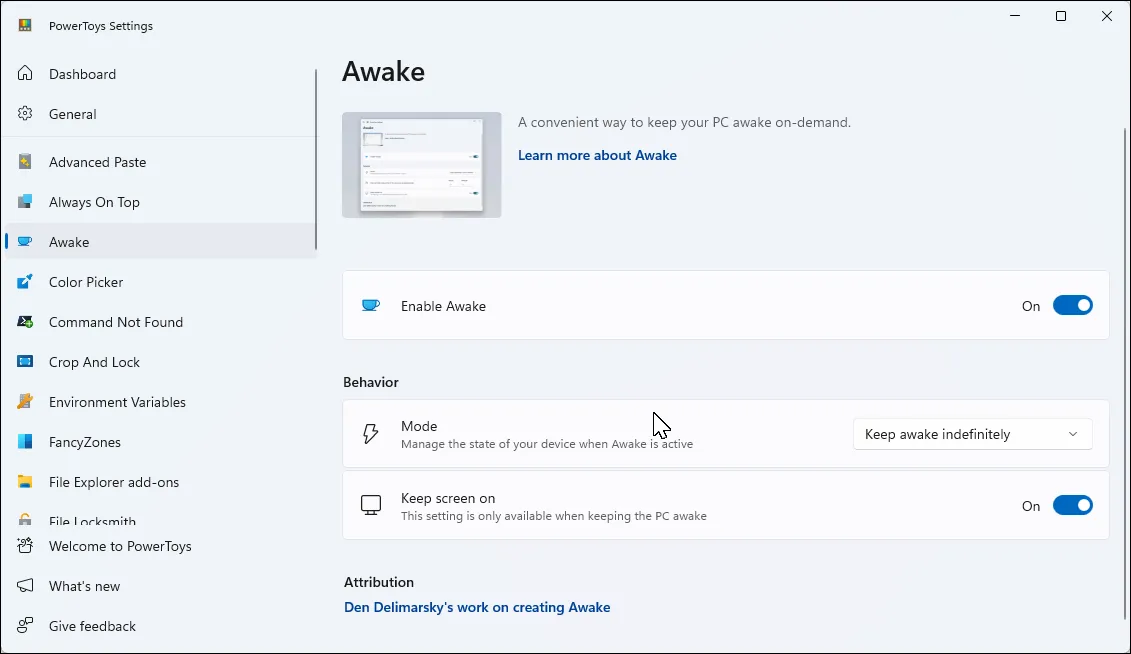Click the Crop And Lock icon
The image size is (1131, 654).
tap(25, 362)
